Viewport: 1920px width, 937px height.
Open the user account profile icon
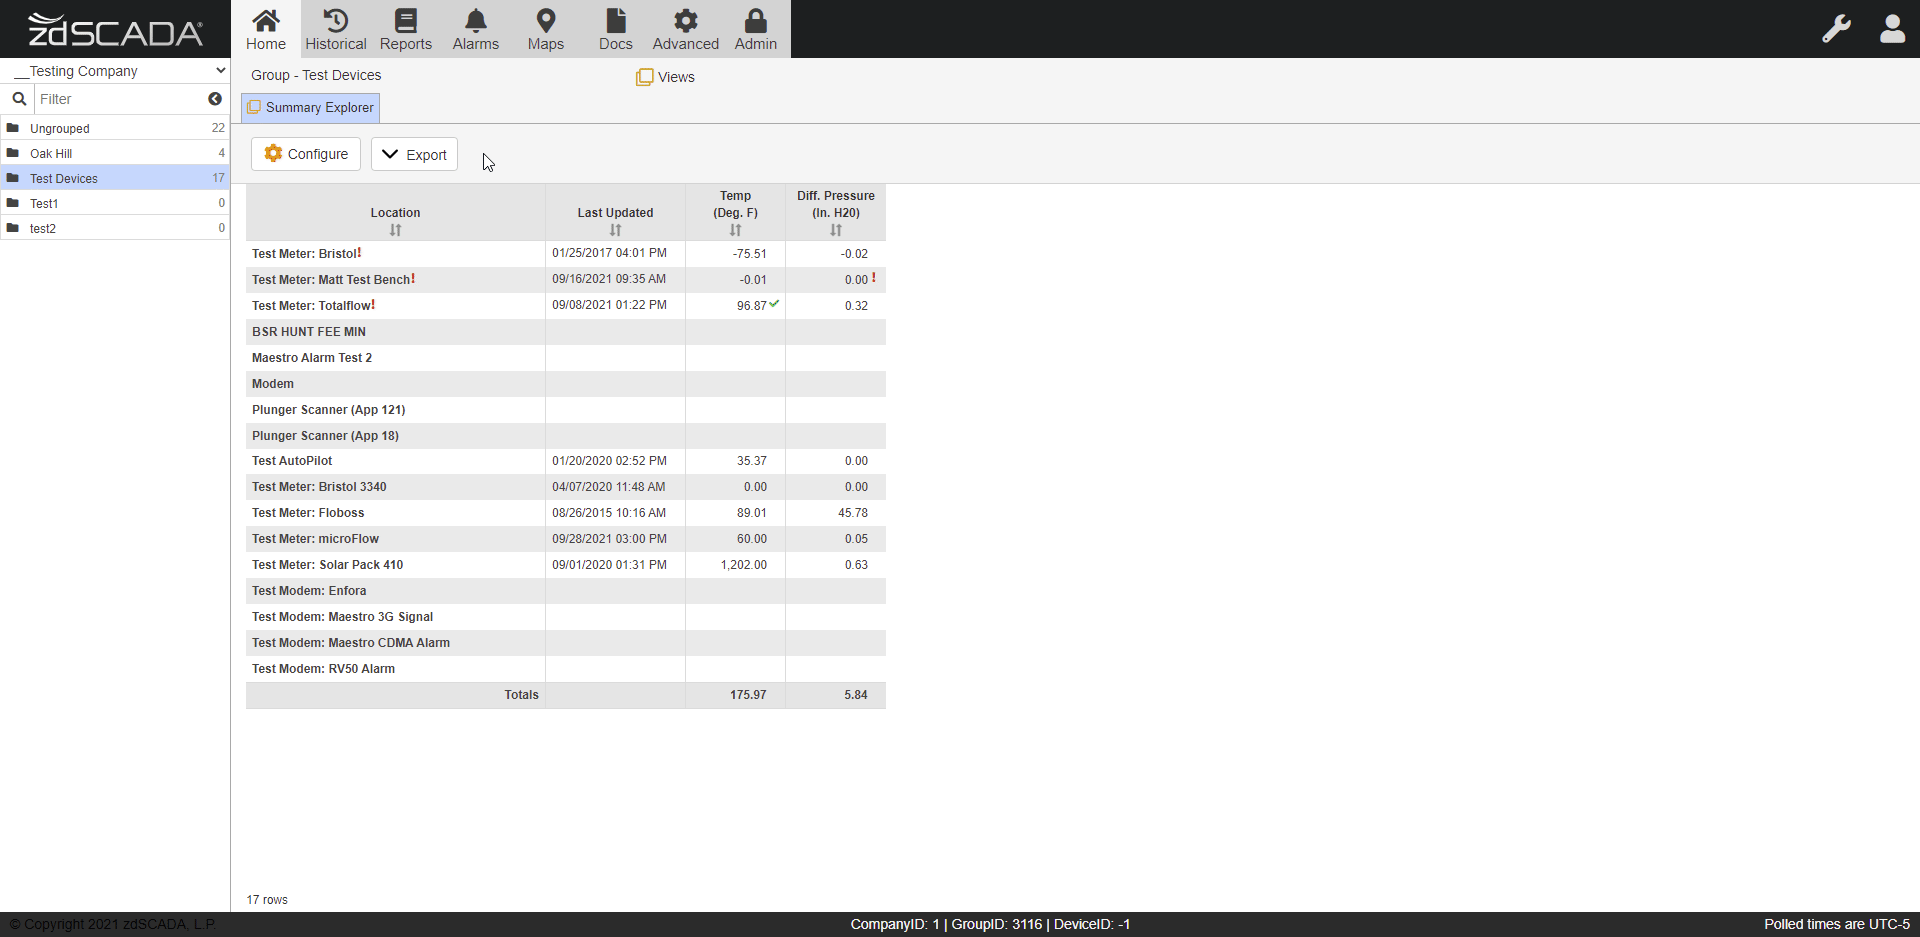click(x=1893, y=29)
